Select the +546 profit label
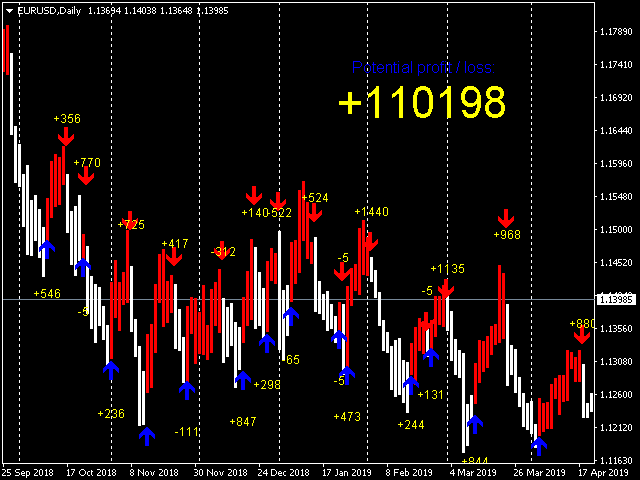The height and width of the screenshot is (480, 640). tap(47, 293)
